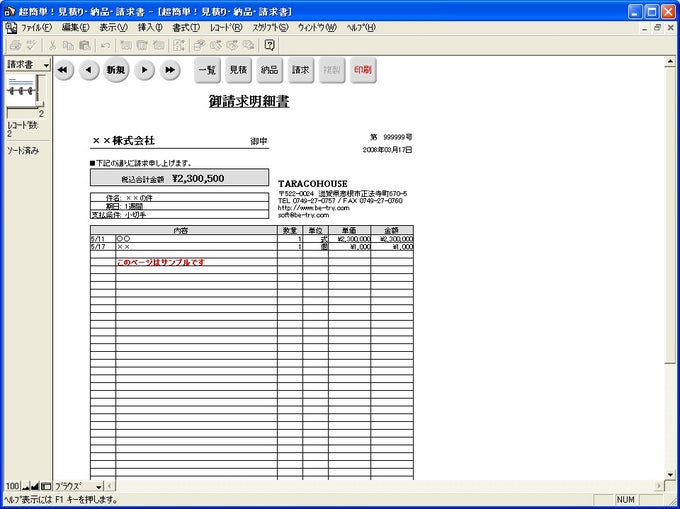Viewport: 680px width, 509px height.
Task: Open the 編集(E) menu
Action: pos(75,28)
